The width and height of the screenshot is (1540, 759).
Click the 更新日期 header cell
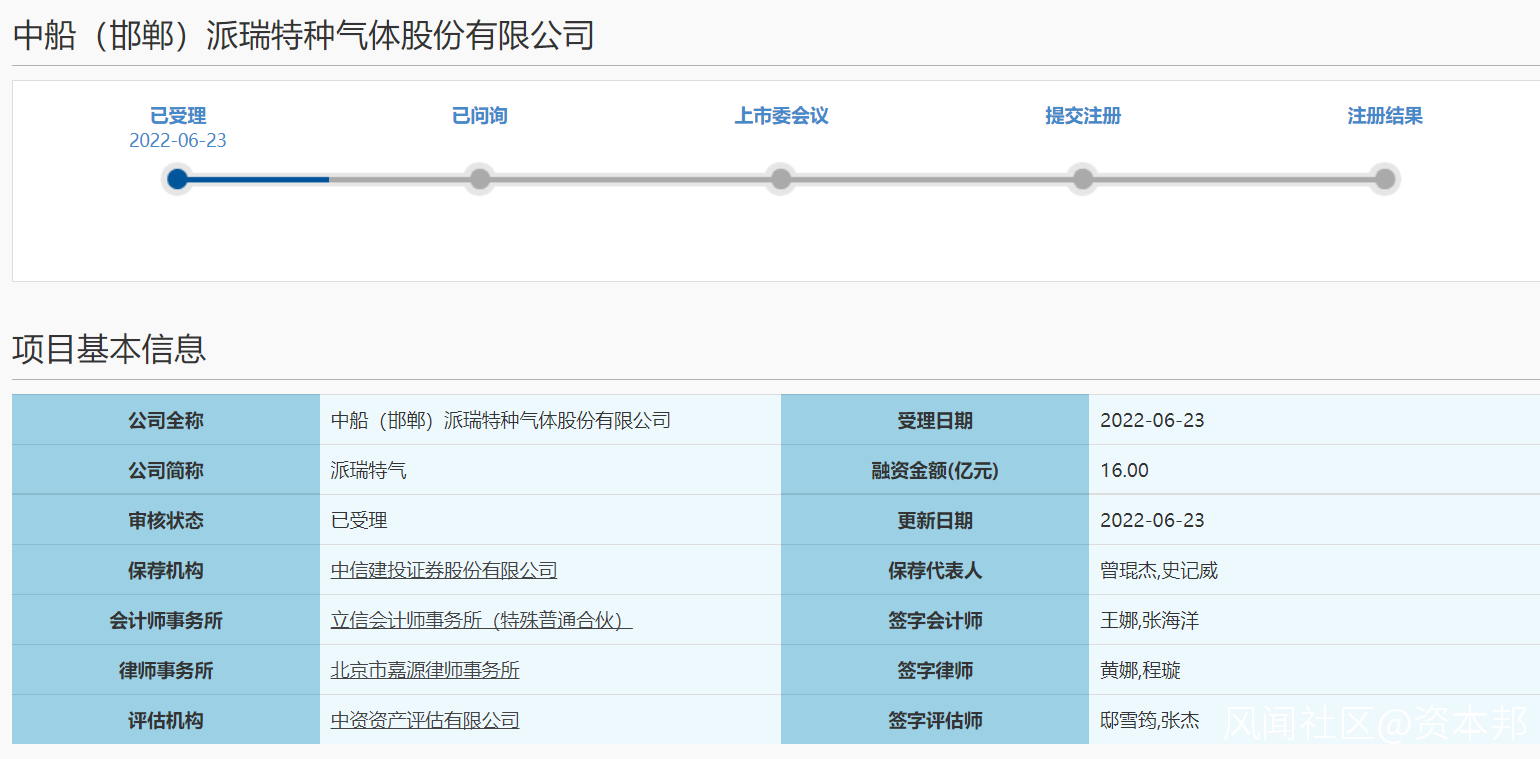coord(935,521)
